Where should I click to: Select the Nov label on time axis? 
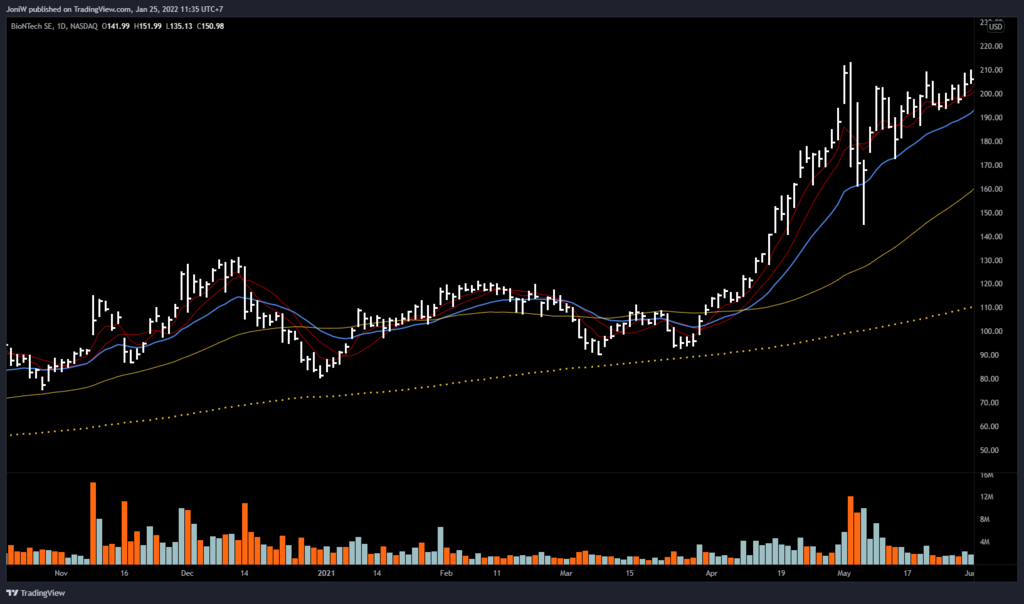click(61, 574)
